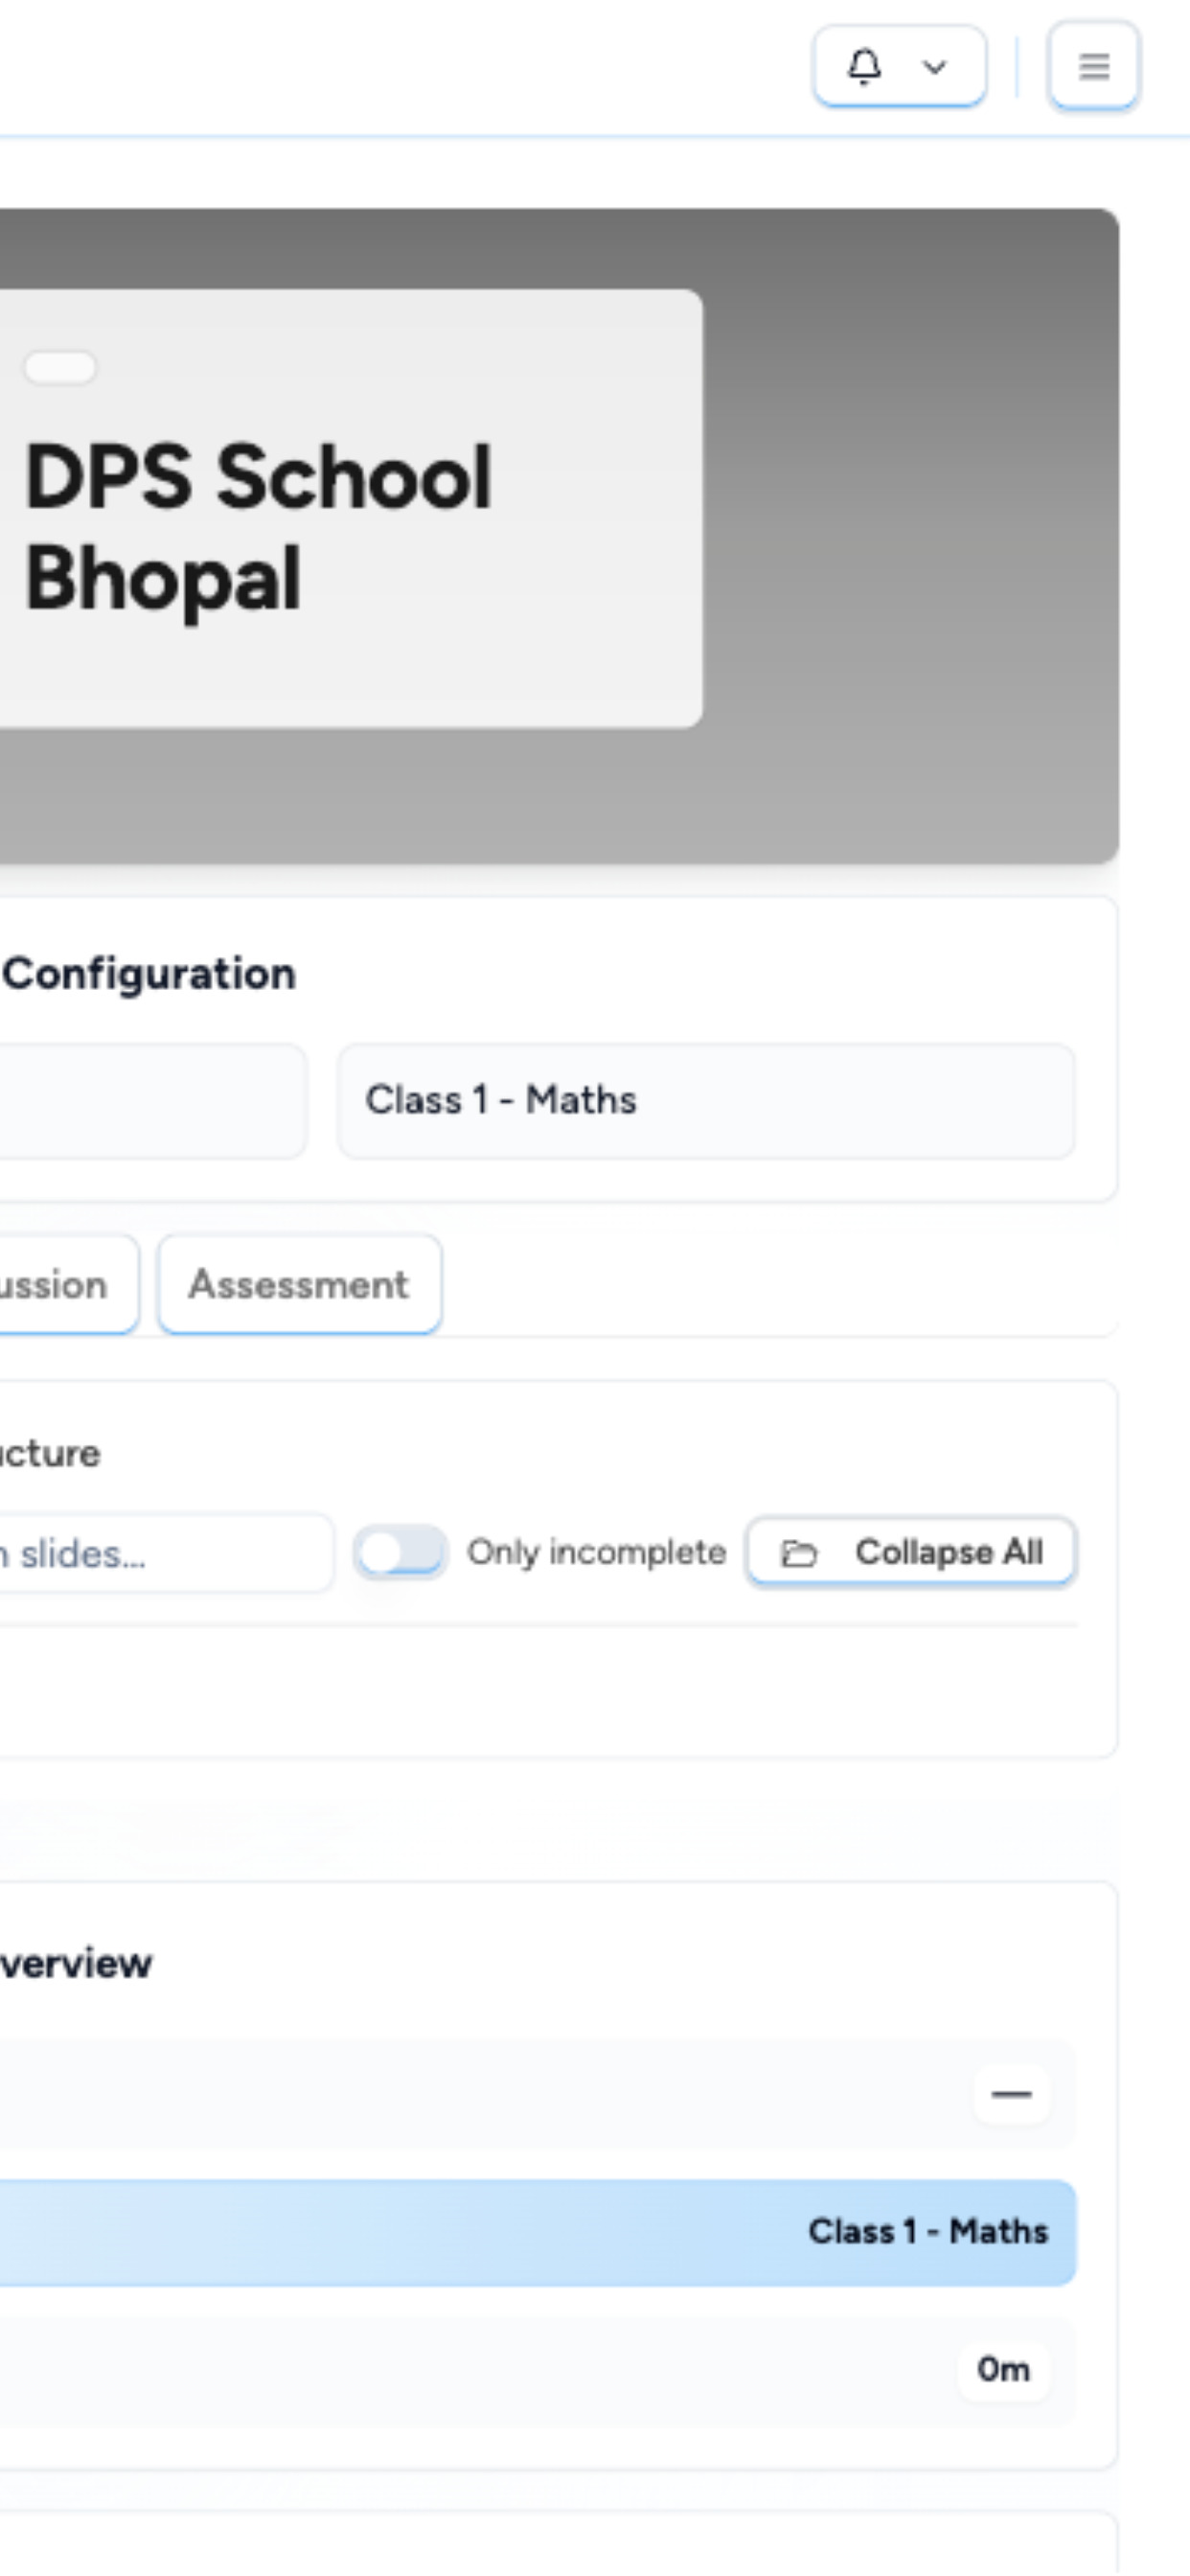
Task: Click the 0m duration badge
Action: click(x=1004, y=2369)
